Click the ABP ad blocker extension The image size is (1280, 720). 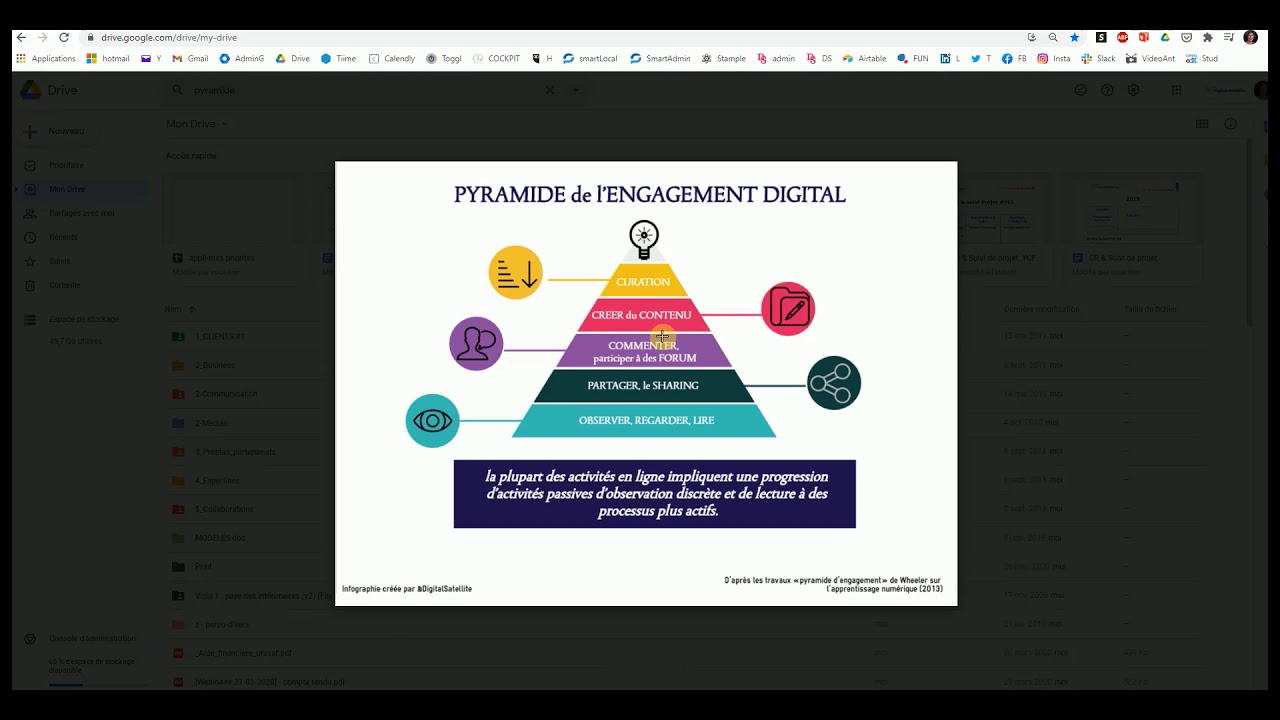(1122, 37)
